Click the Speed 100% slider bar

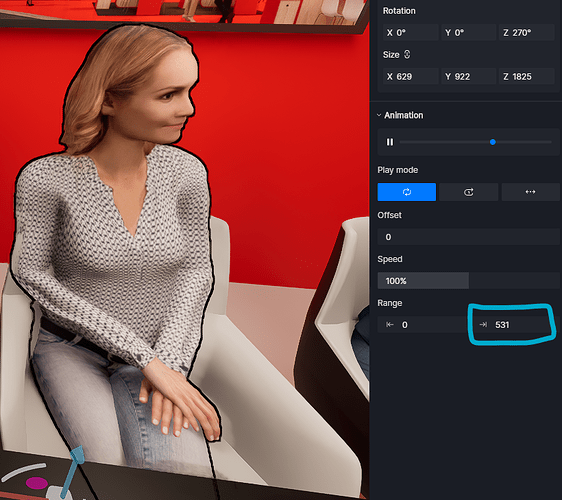468,281
